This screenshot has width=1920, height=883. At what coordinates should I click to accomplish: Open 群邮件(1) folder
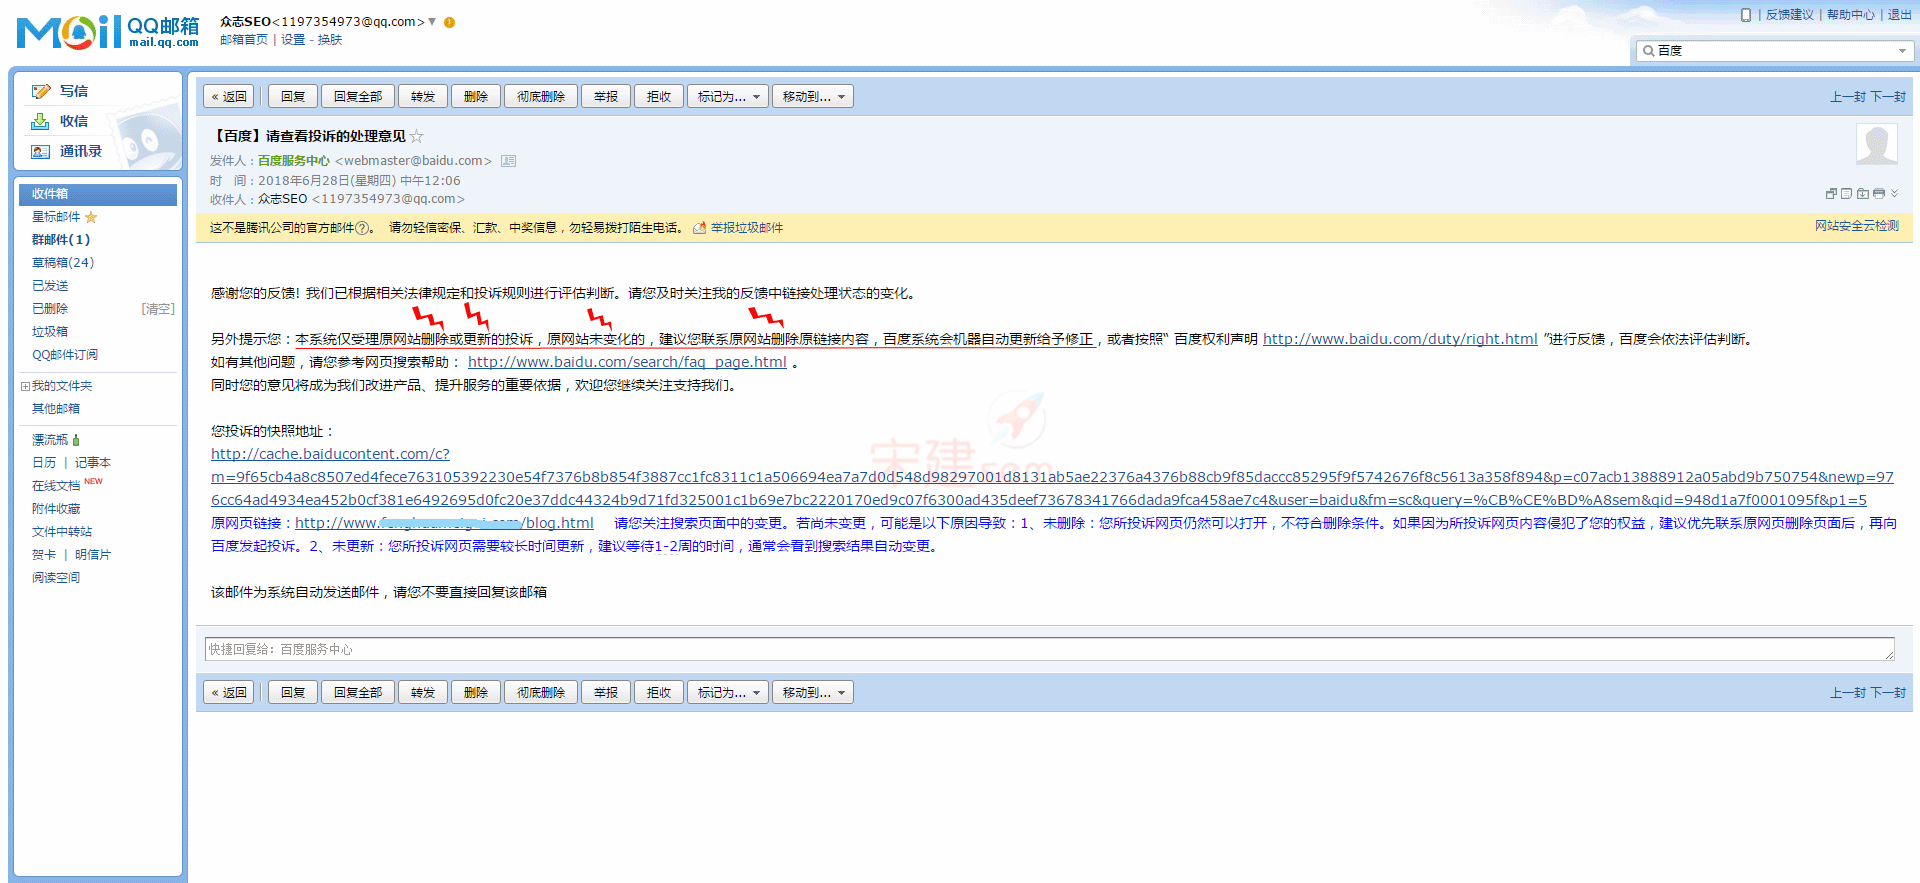[x=61, y=240]
